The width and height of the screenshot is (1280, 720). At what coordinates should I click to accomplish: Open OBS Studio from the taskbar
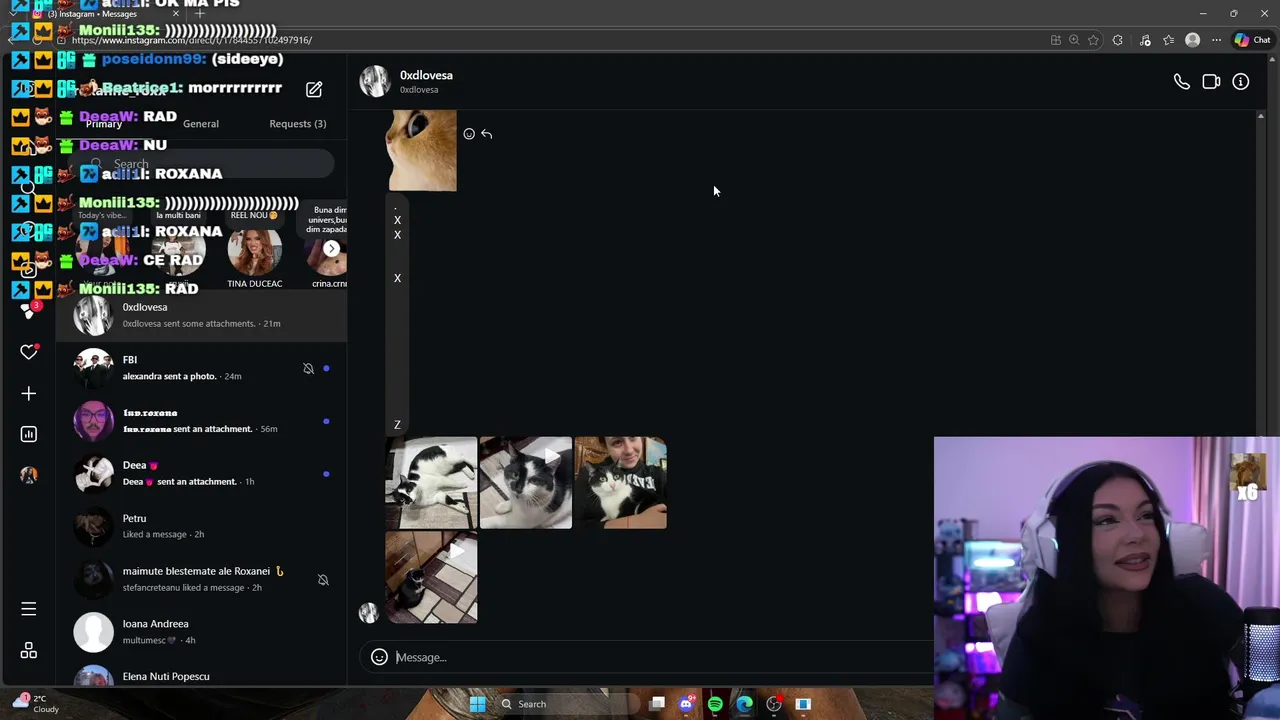tap(774, 704)
